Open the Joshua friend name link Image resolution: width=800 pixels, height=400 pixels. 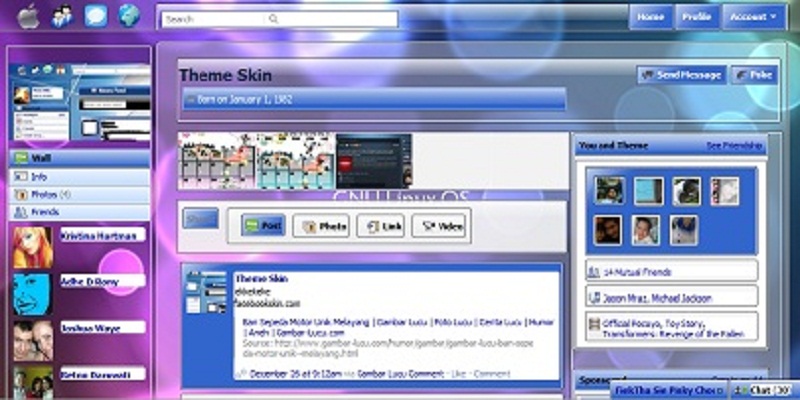pos(91,328)
